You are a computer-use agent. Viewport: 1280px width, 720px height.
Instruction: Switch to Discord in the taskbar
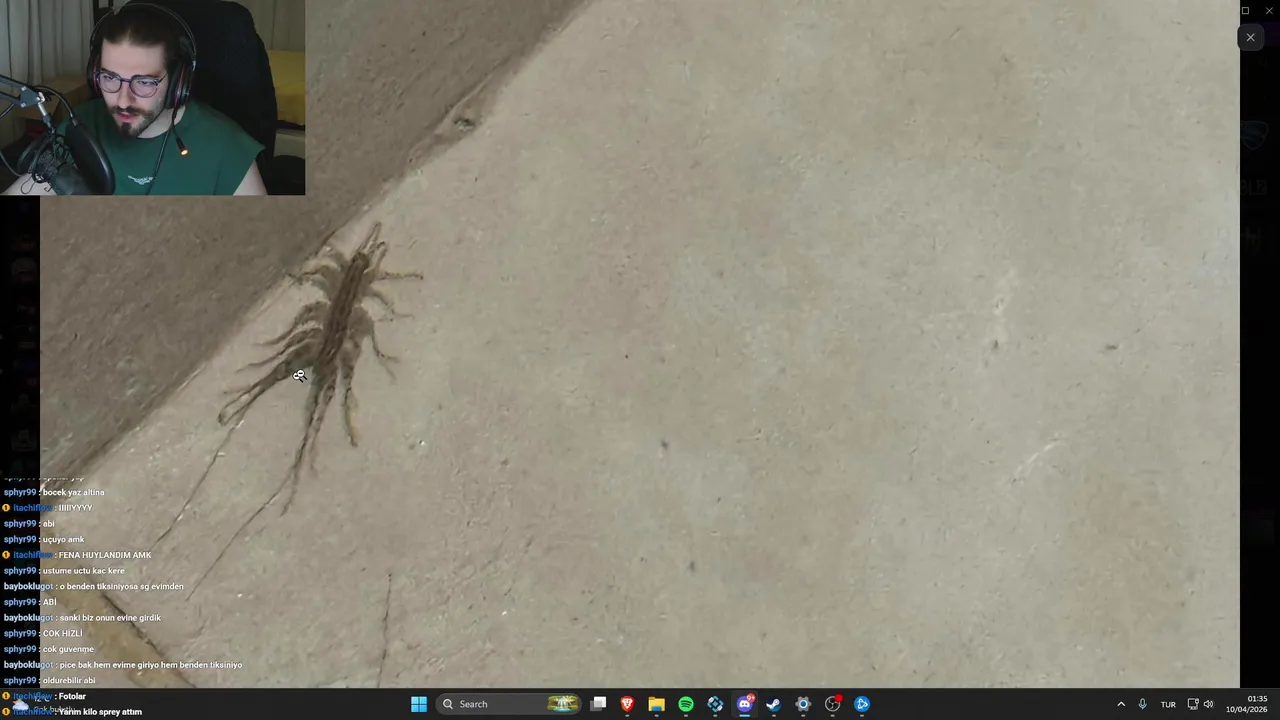pos(744,704)
